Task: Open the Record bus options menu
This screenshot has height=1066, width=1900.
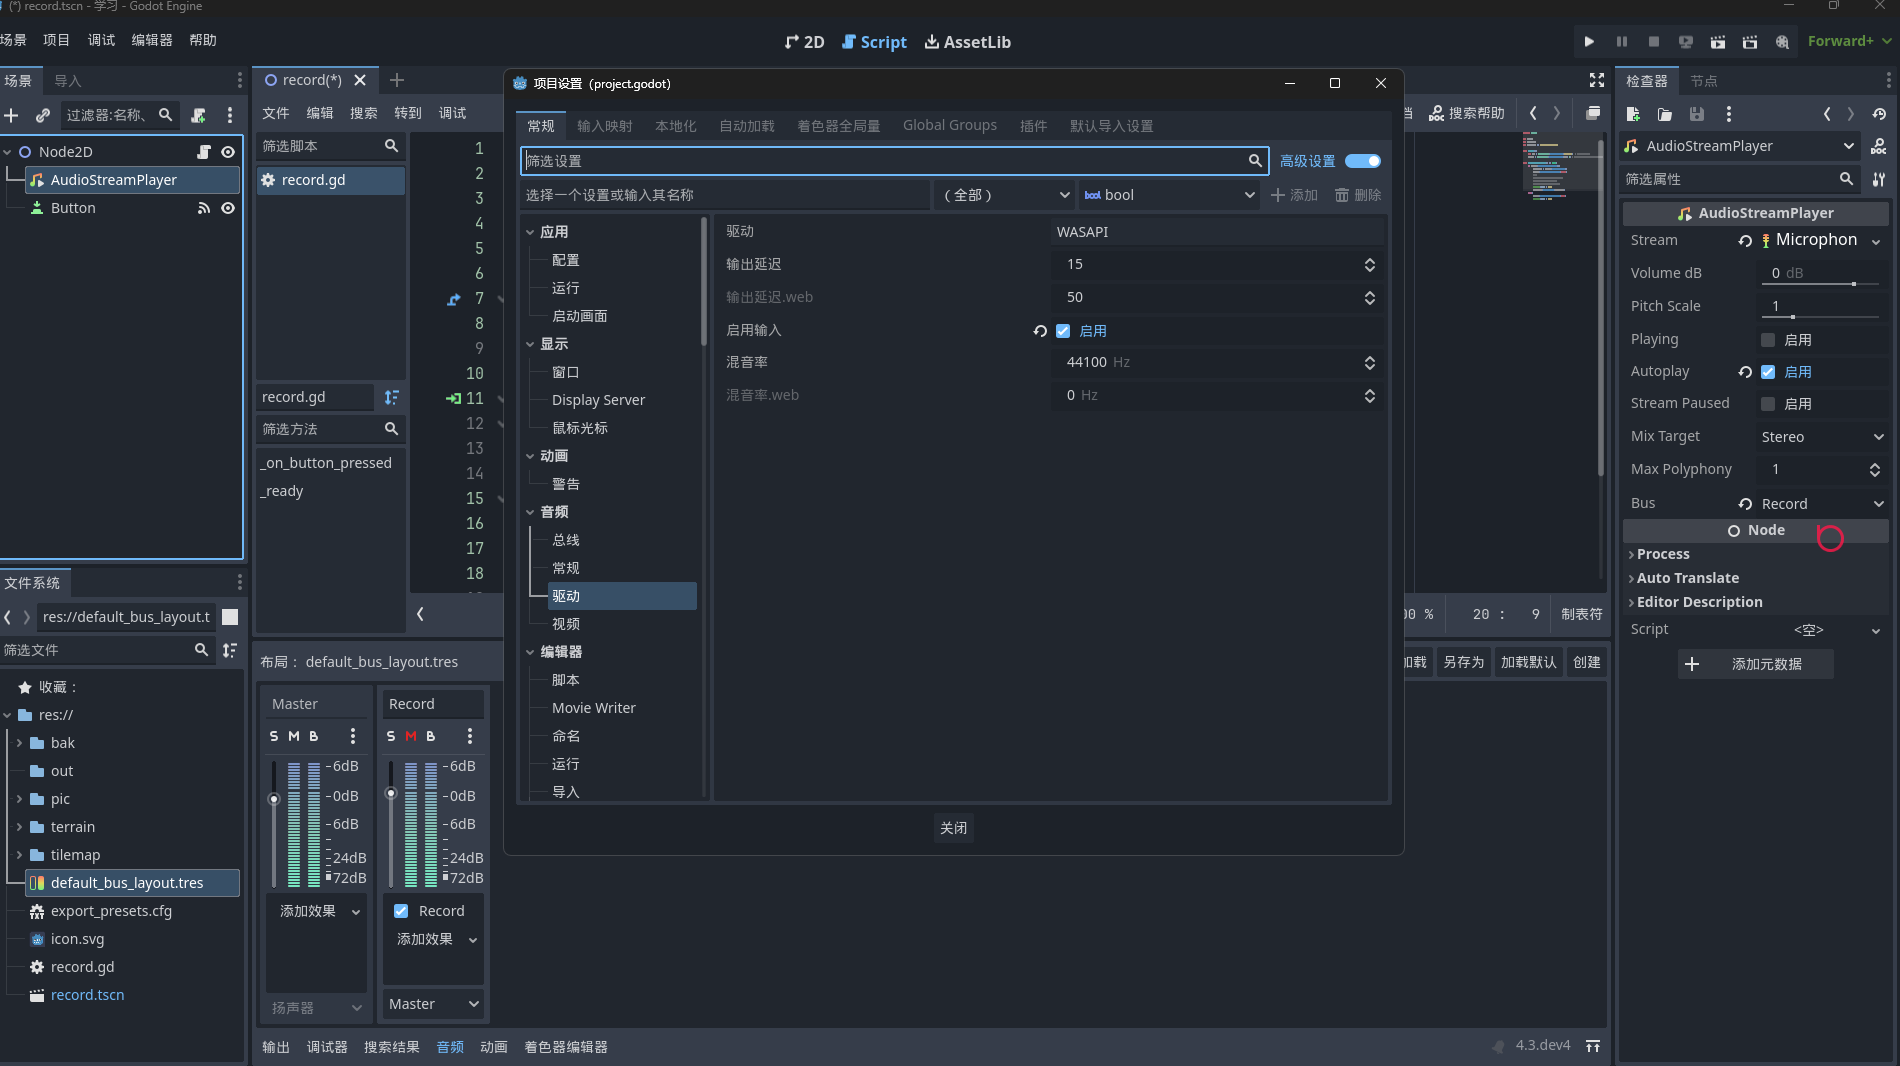Action: (469, 736)
